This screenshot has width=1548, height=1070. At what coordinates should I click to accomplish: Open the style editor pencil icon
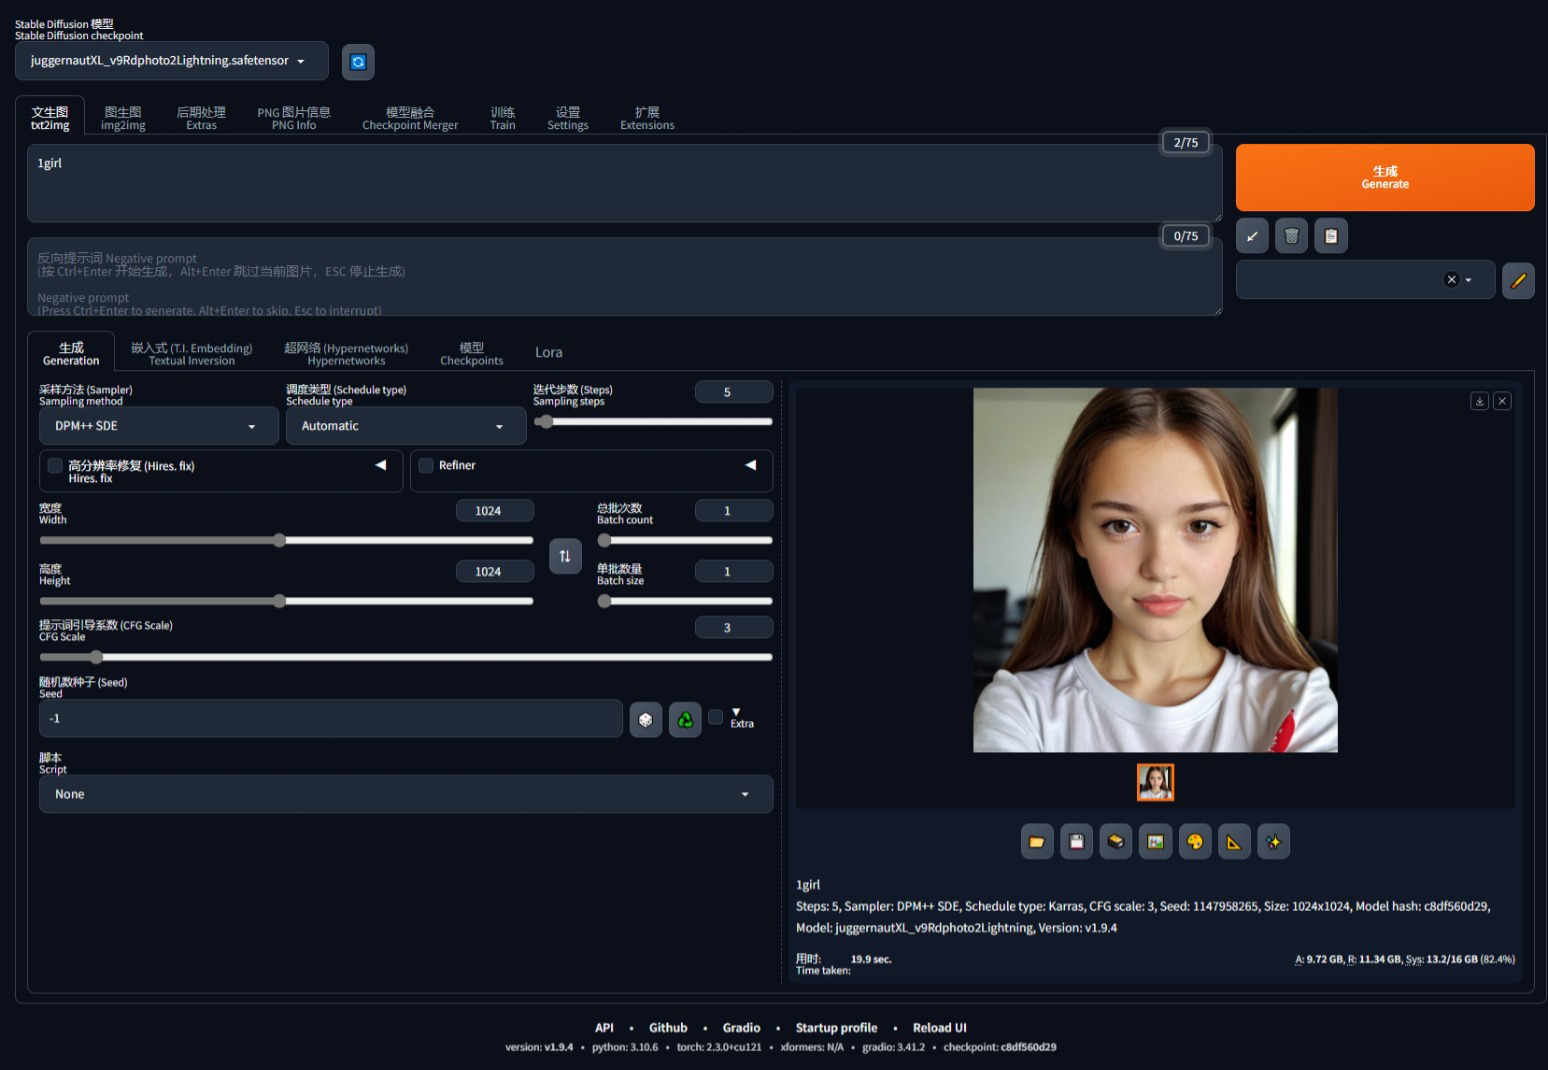point(1518,280)
